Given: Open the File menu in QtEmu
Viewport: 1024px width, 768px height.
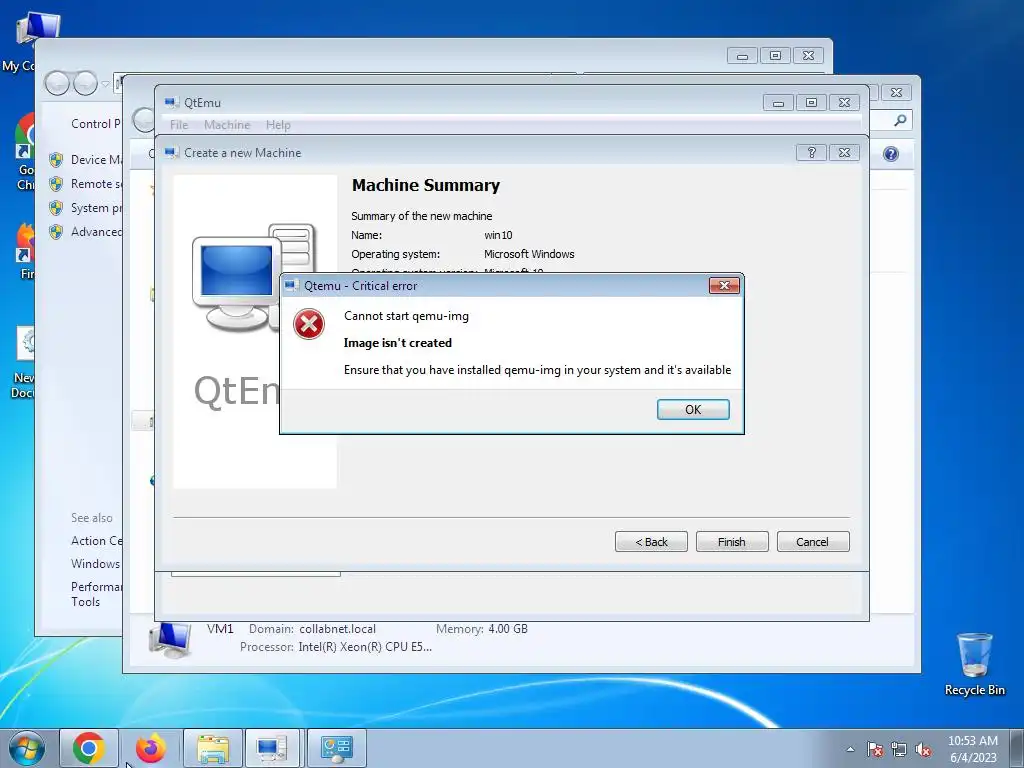Looking at the screenshot, I should pos(179,125).
